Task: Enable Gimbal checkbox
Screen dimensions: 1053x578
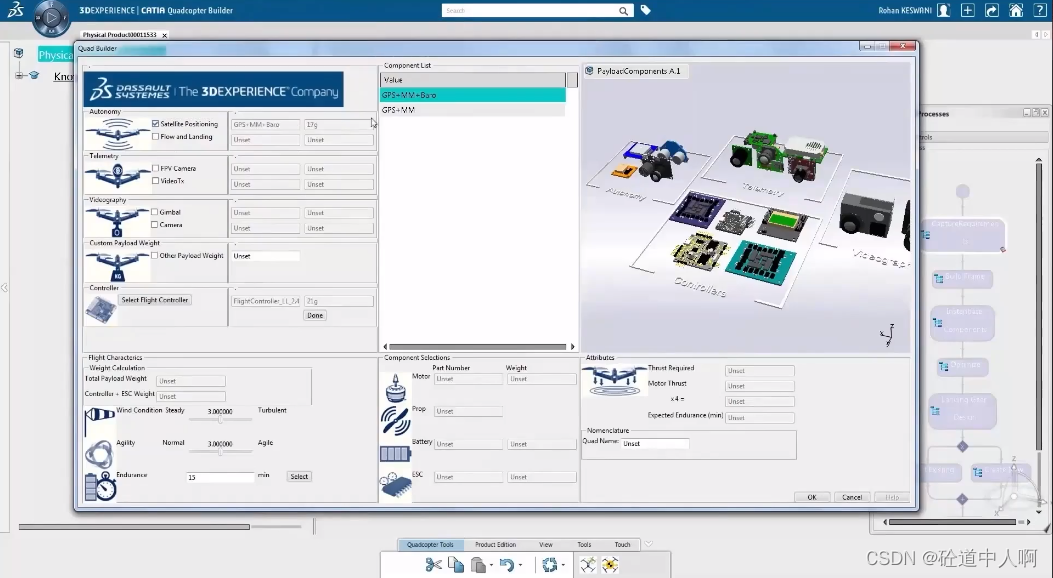Action: (x=154, y=212)
